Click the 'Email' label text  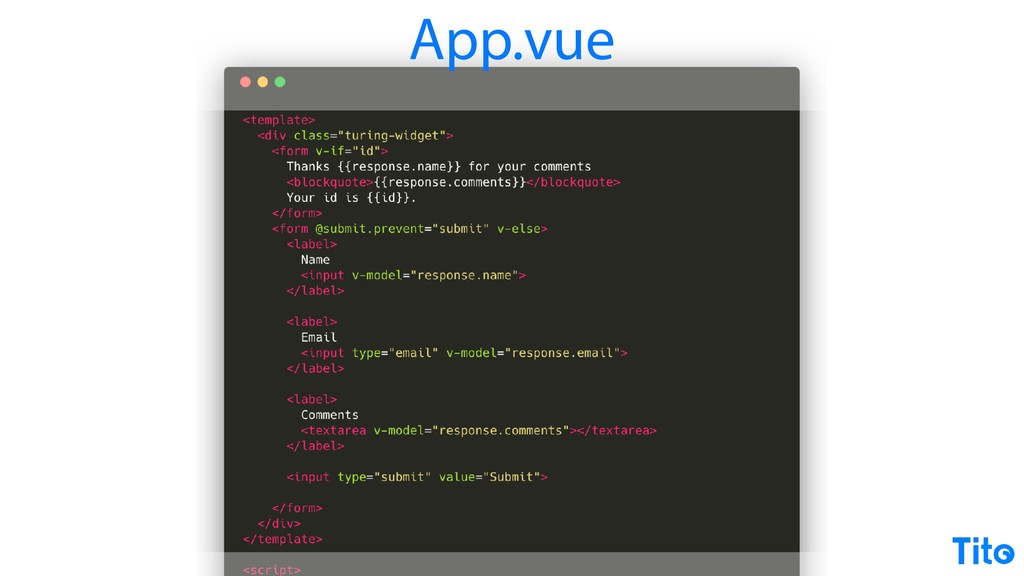tap(319, 338)
